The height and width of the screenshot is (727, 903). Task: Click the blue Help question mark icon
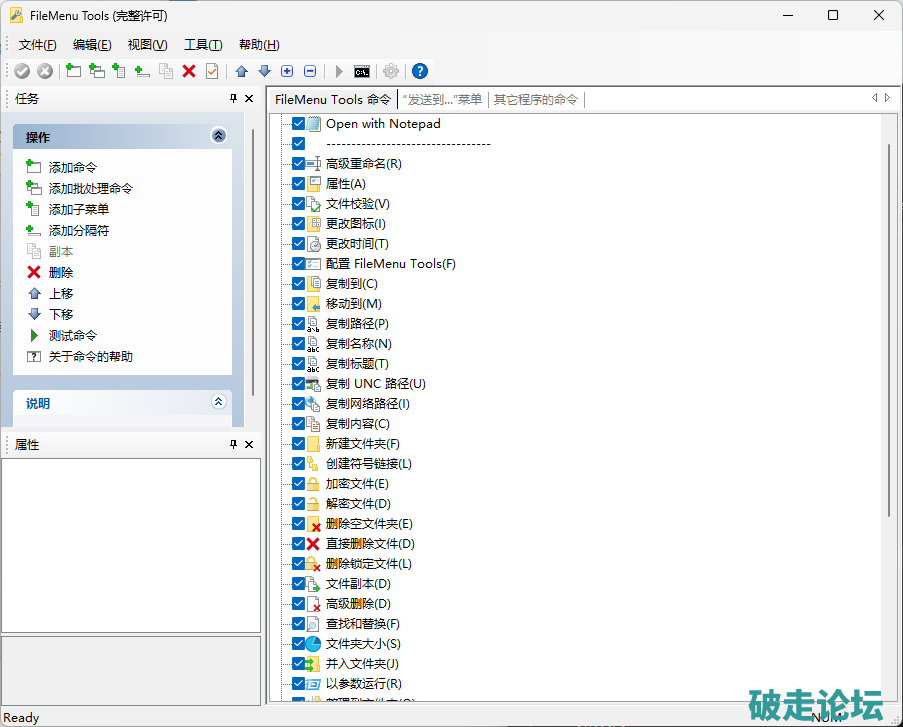pos(420,71)
